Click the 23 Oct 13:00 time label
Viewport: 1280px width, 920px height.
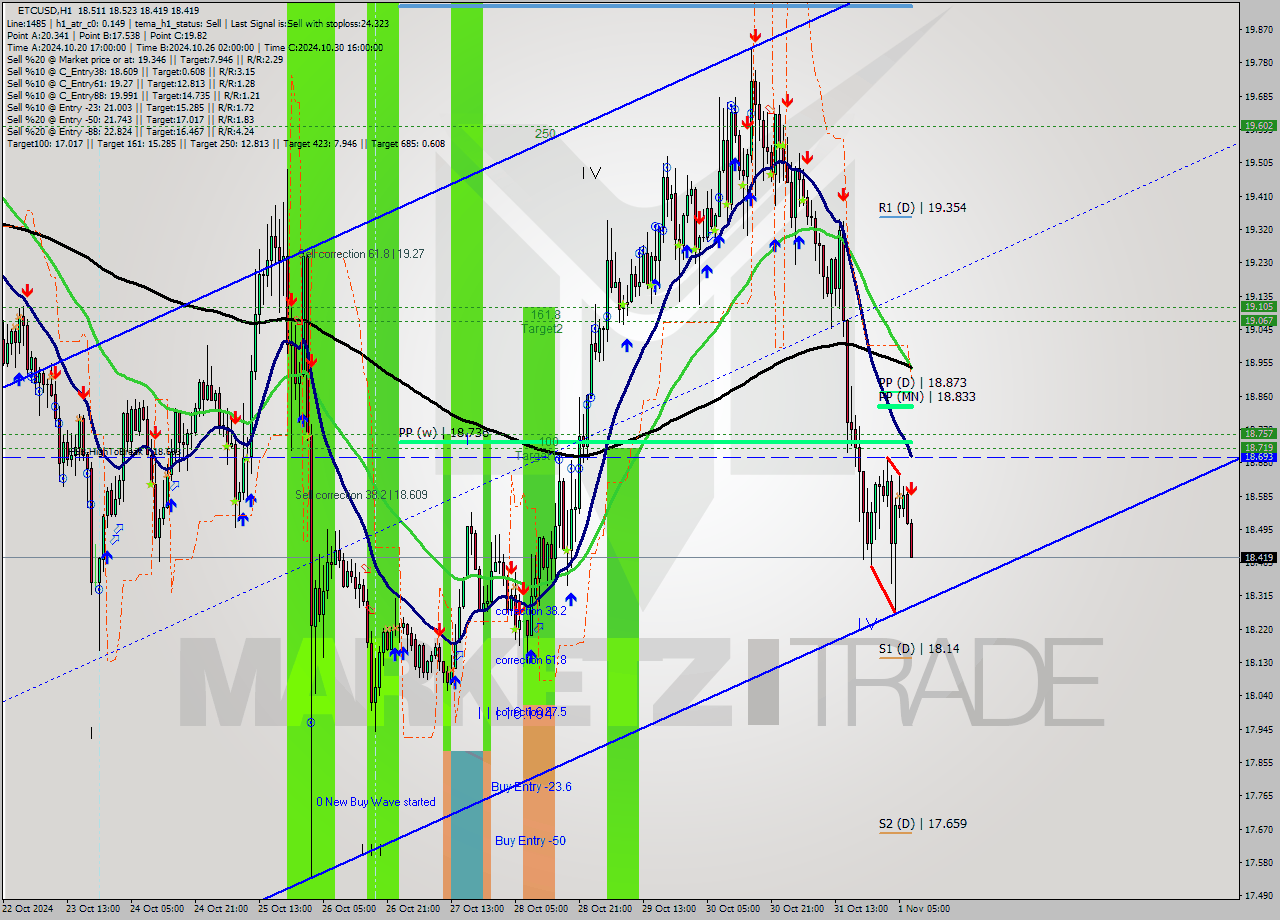click(x=93, y=909)
